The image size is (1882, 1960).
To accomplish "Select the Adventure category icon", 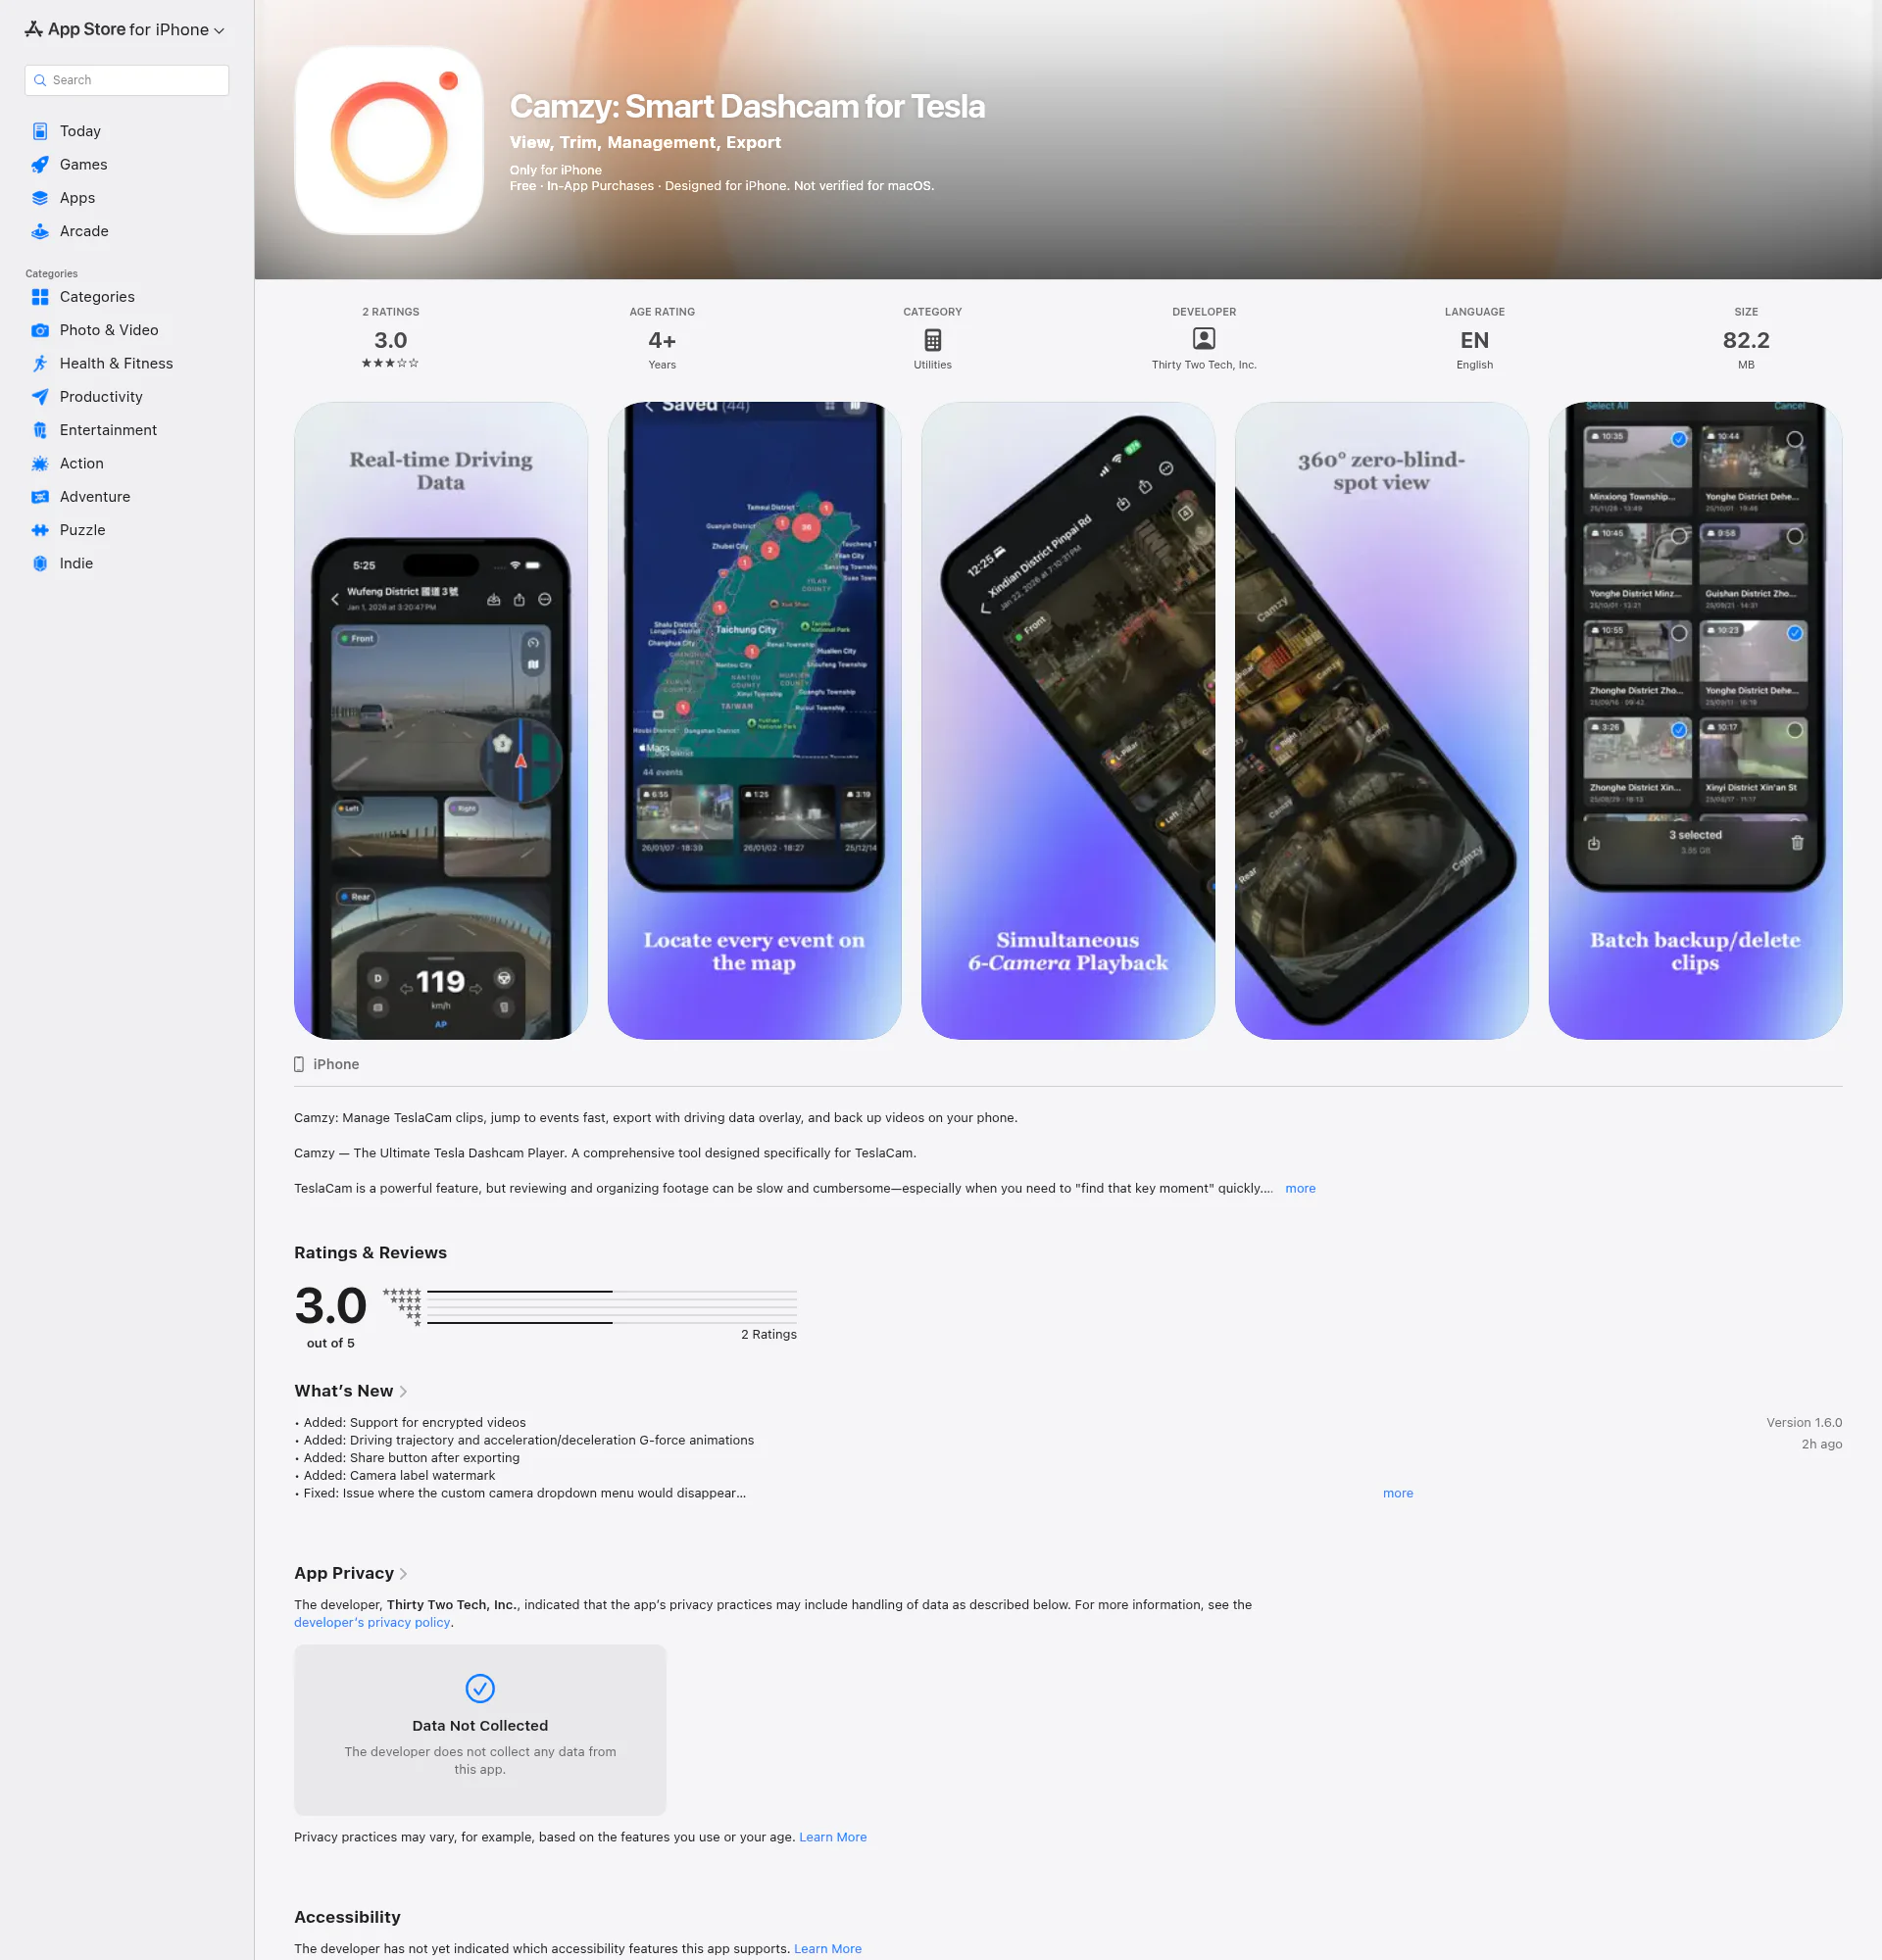I will tap(40, 497).
